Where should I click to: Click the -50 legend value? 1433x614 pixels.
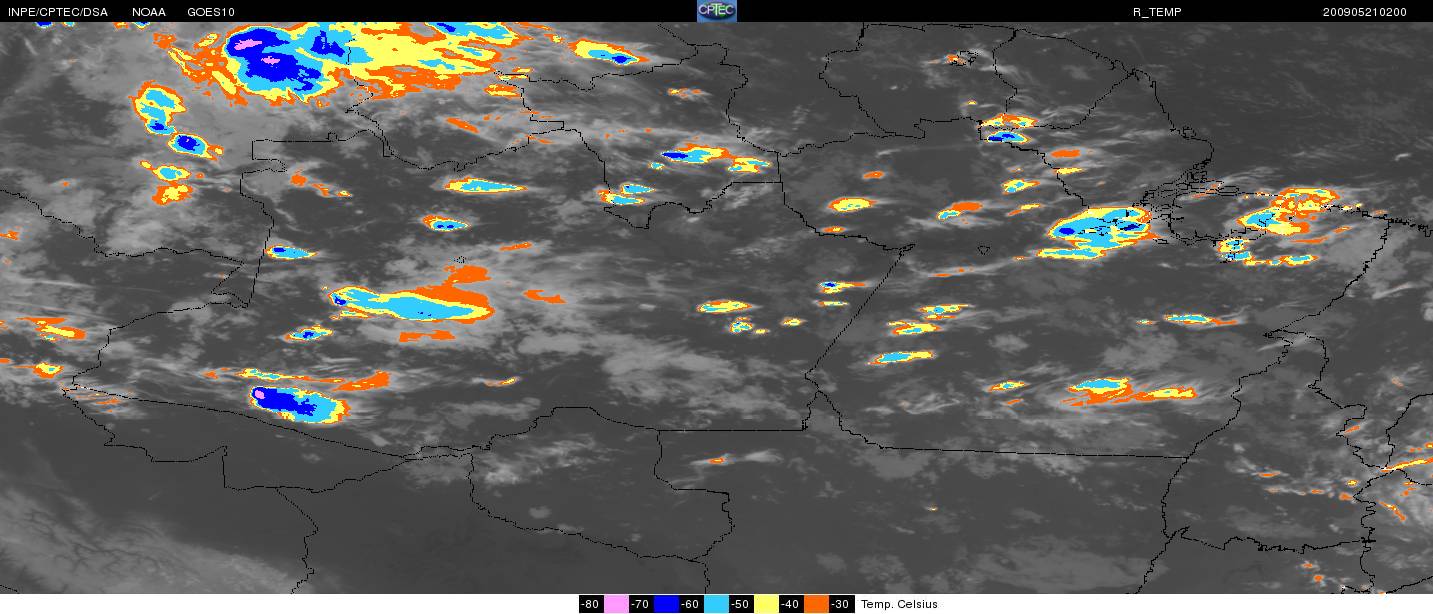point(741,604)
